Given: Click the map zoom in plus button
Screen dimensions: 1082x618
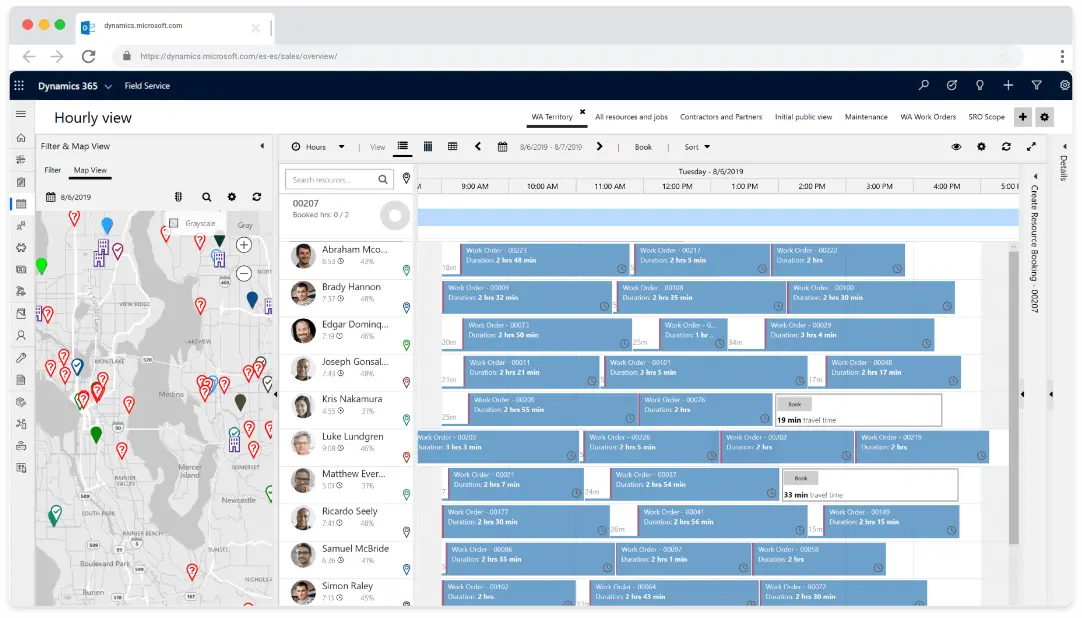Looking at the screenshot, I should (x=243, y=244).
